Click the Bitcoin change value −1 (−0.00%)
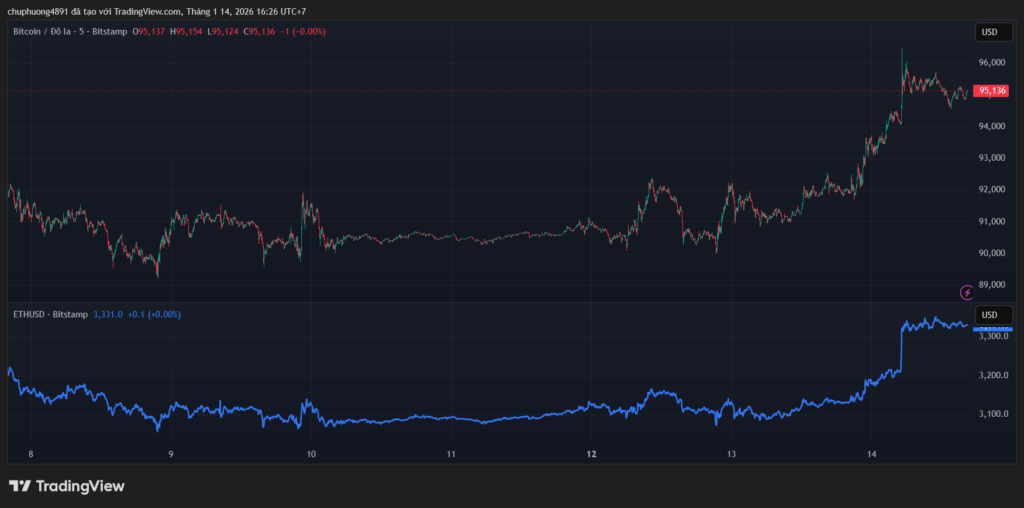Image resolution: width=1024 pixels, height=508 pixels. [303, 32]
